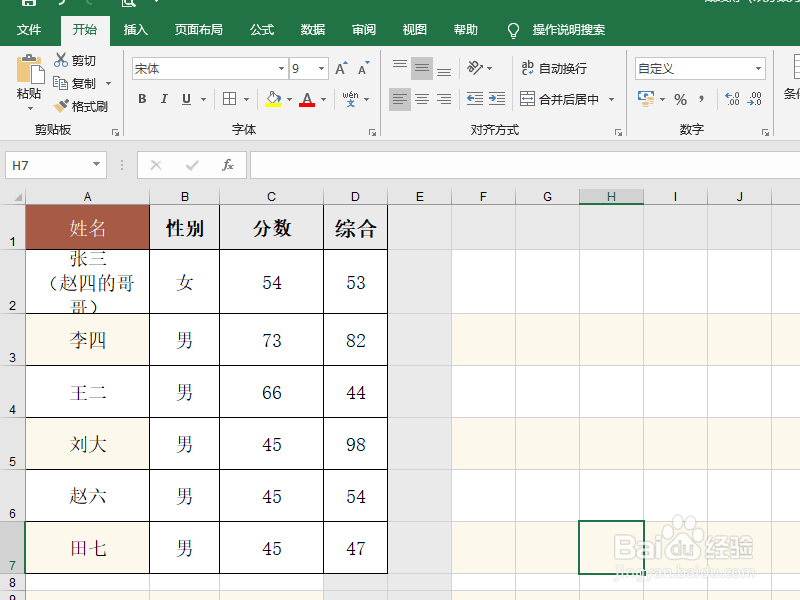Switch to the 插入 ribbon tab
The width and height of the screenshot is (800, 600).
coord(135,30)
